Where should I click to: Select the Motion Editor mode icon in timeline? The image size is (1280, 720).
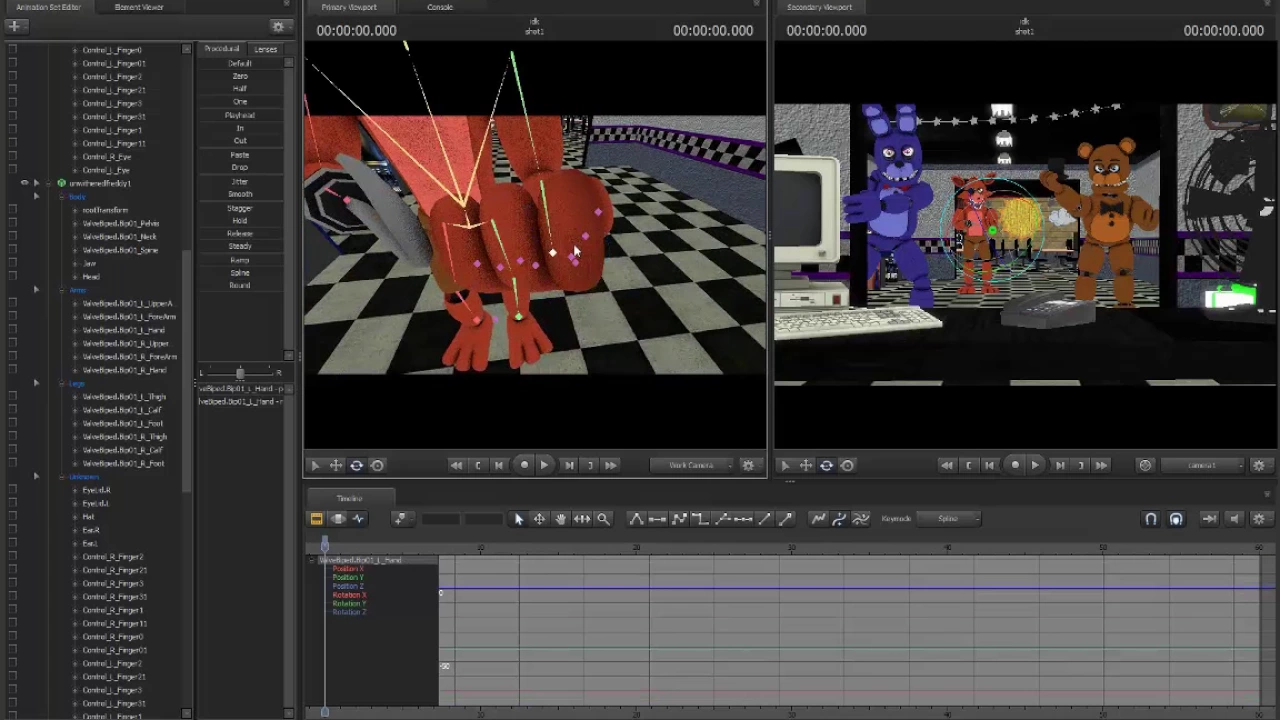338,519
